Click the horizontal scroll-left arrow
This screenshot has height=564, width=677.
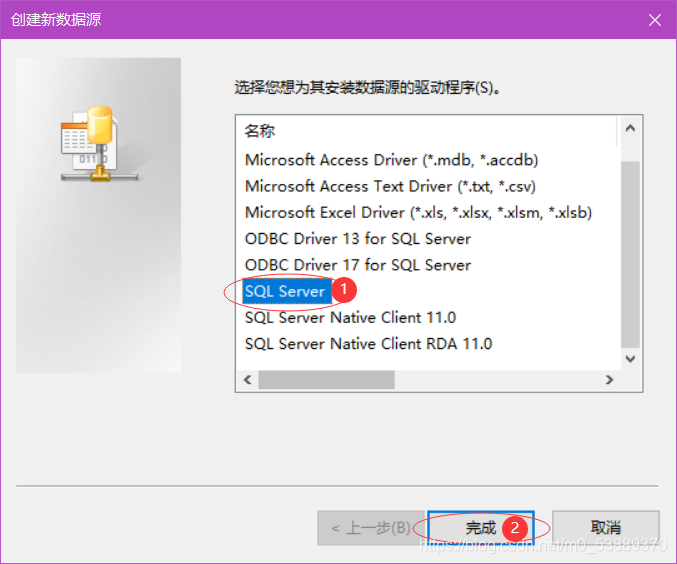pyautogui.click(x=247, y=380)
